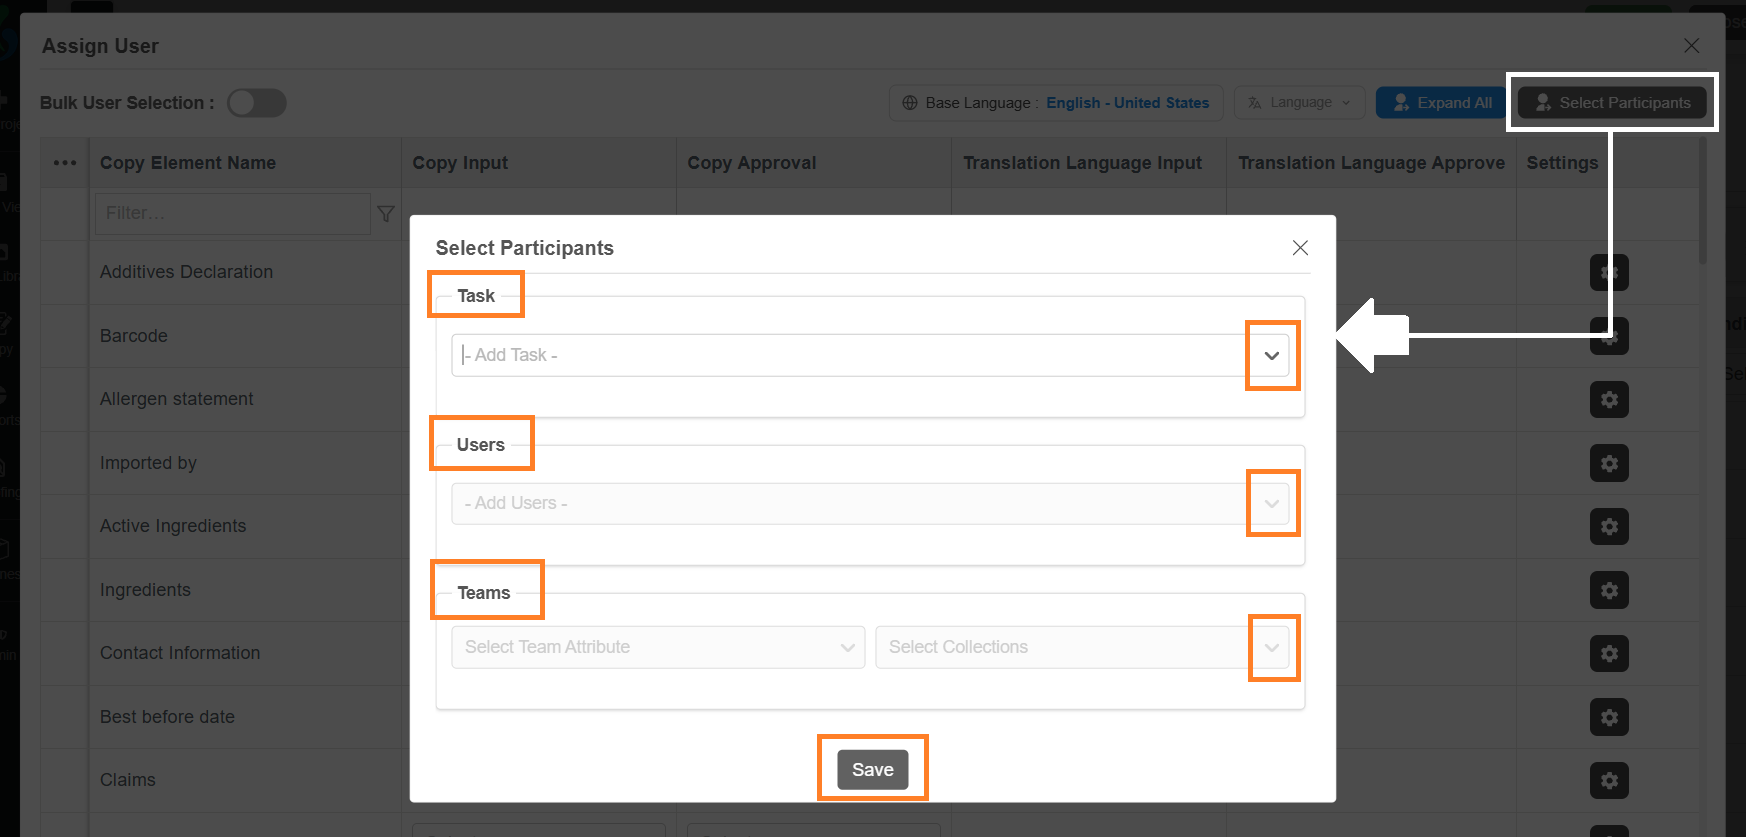
Task: Click the Copy Element Name filter field
Action: click(x=232, y=213)
